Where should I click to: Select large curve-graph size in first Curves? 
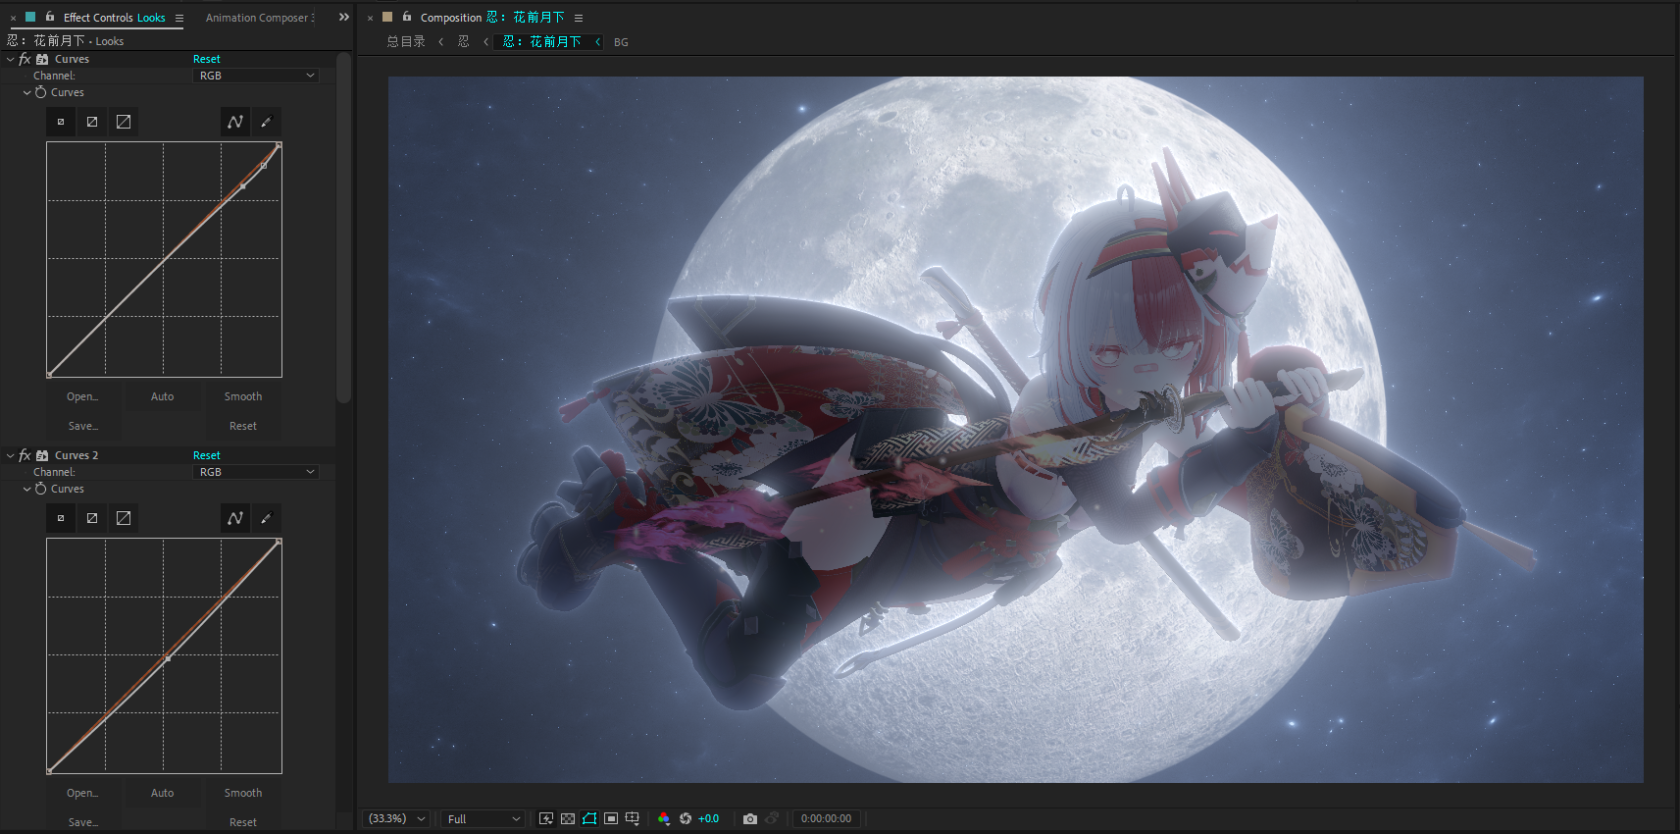click(123, 122)
